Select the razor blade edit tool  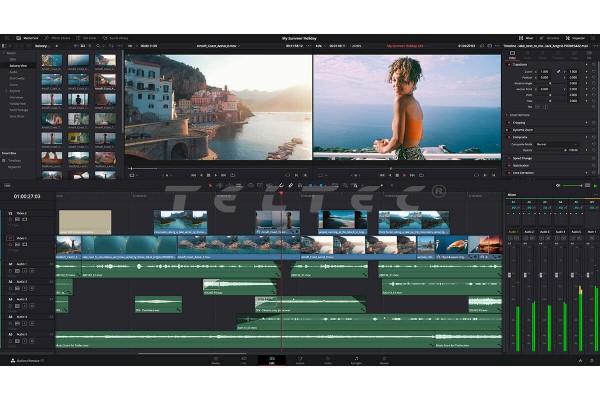pyautogui.click(x=291, y=185)
